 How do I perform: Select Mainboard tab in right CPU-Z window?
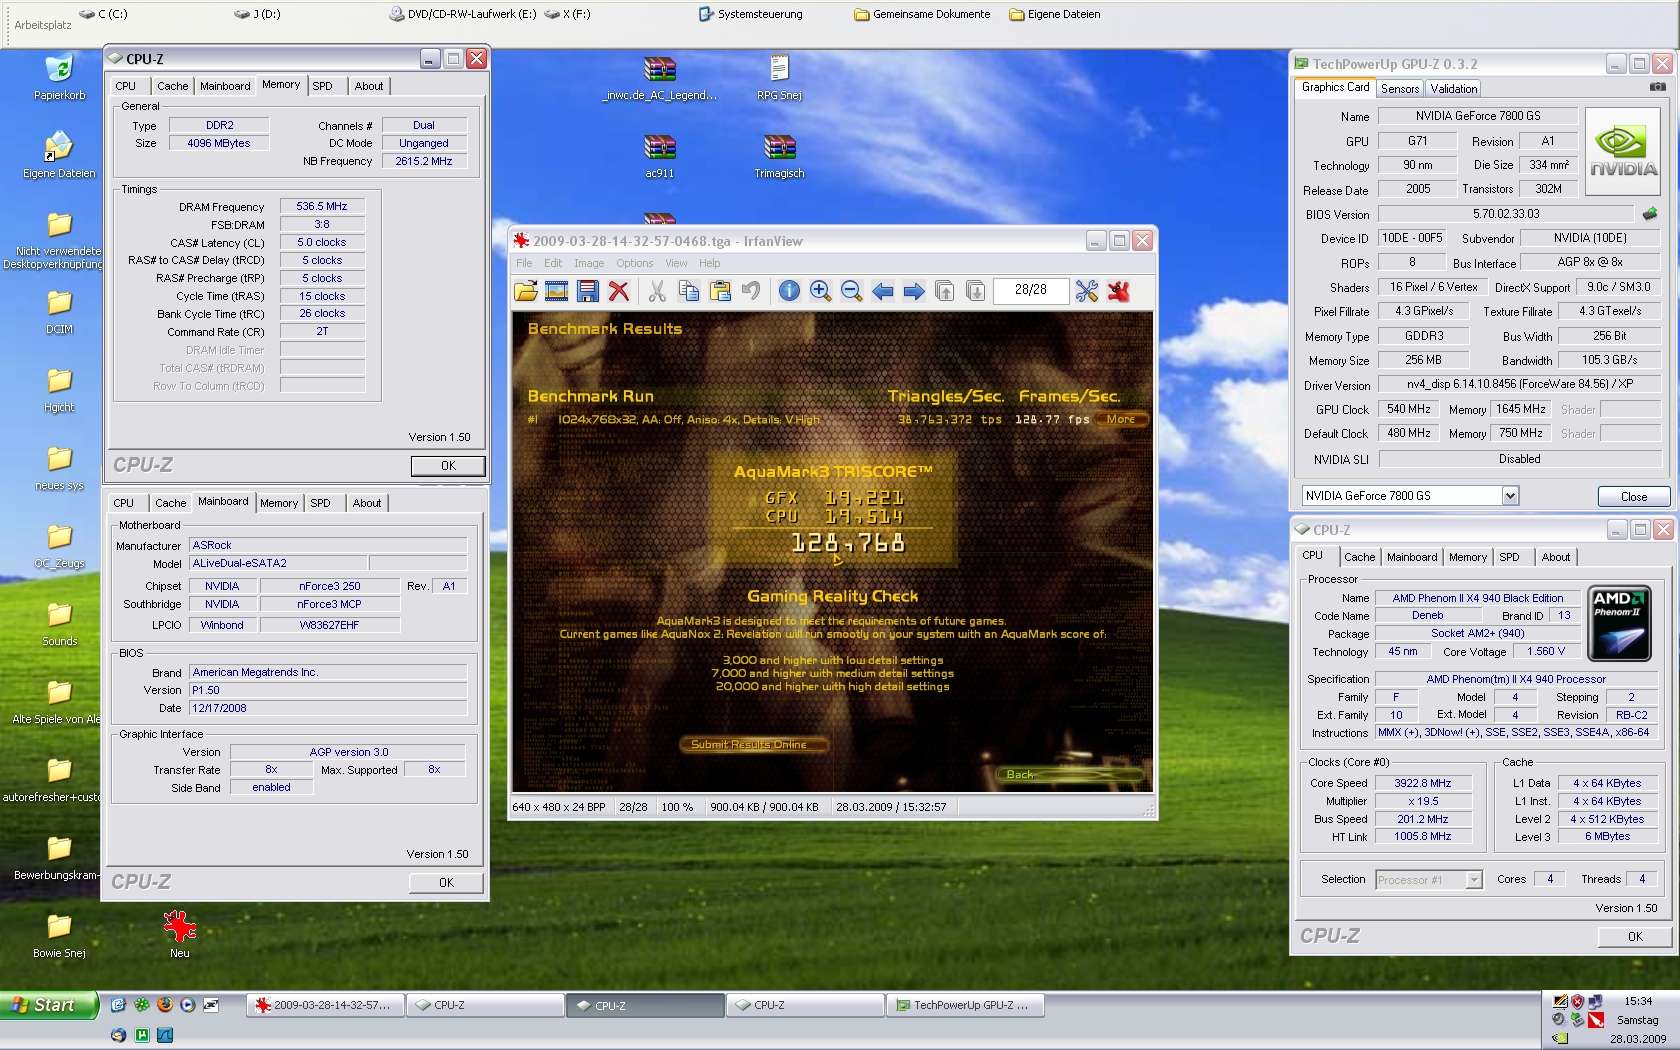(x=1412, y=557)
